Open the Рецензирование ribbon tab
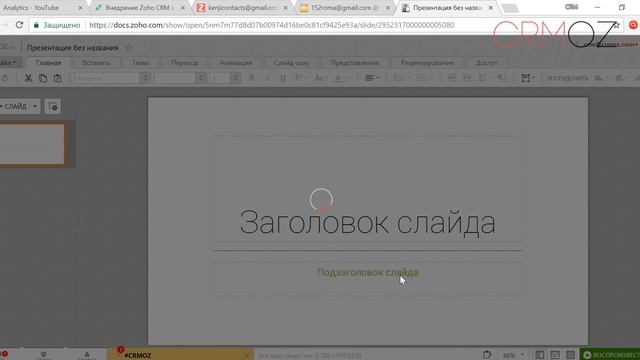640x360 pixels. point(427,63)
